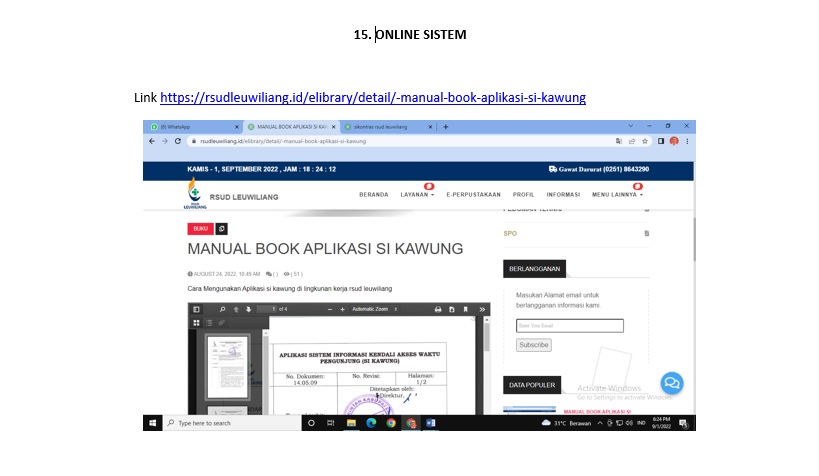Show PDF thumbnails view
The image size is (819, 476).
pos(197,322)
